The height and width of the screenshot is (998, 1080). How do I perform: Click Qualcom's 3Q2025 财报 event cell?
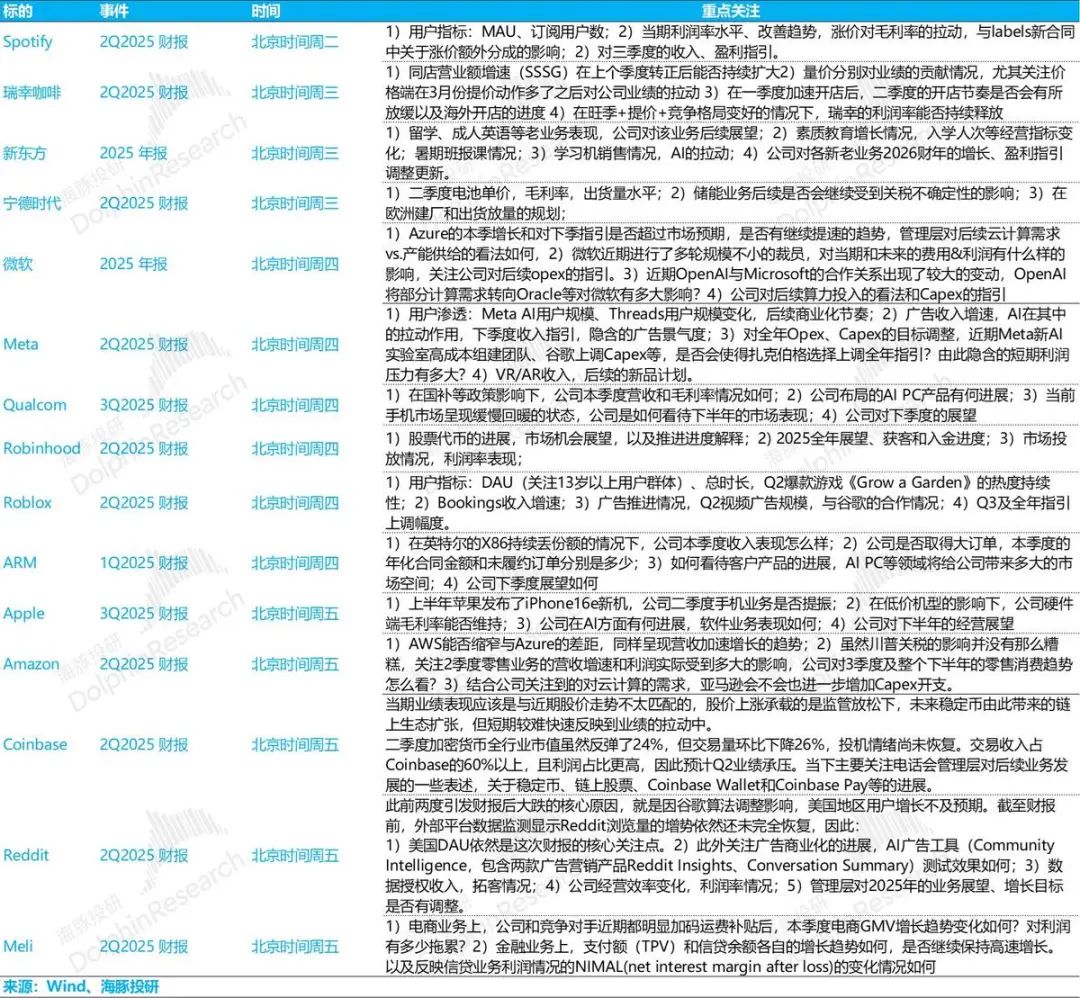[x=144, y=405]
